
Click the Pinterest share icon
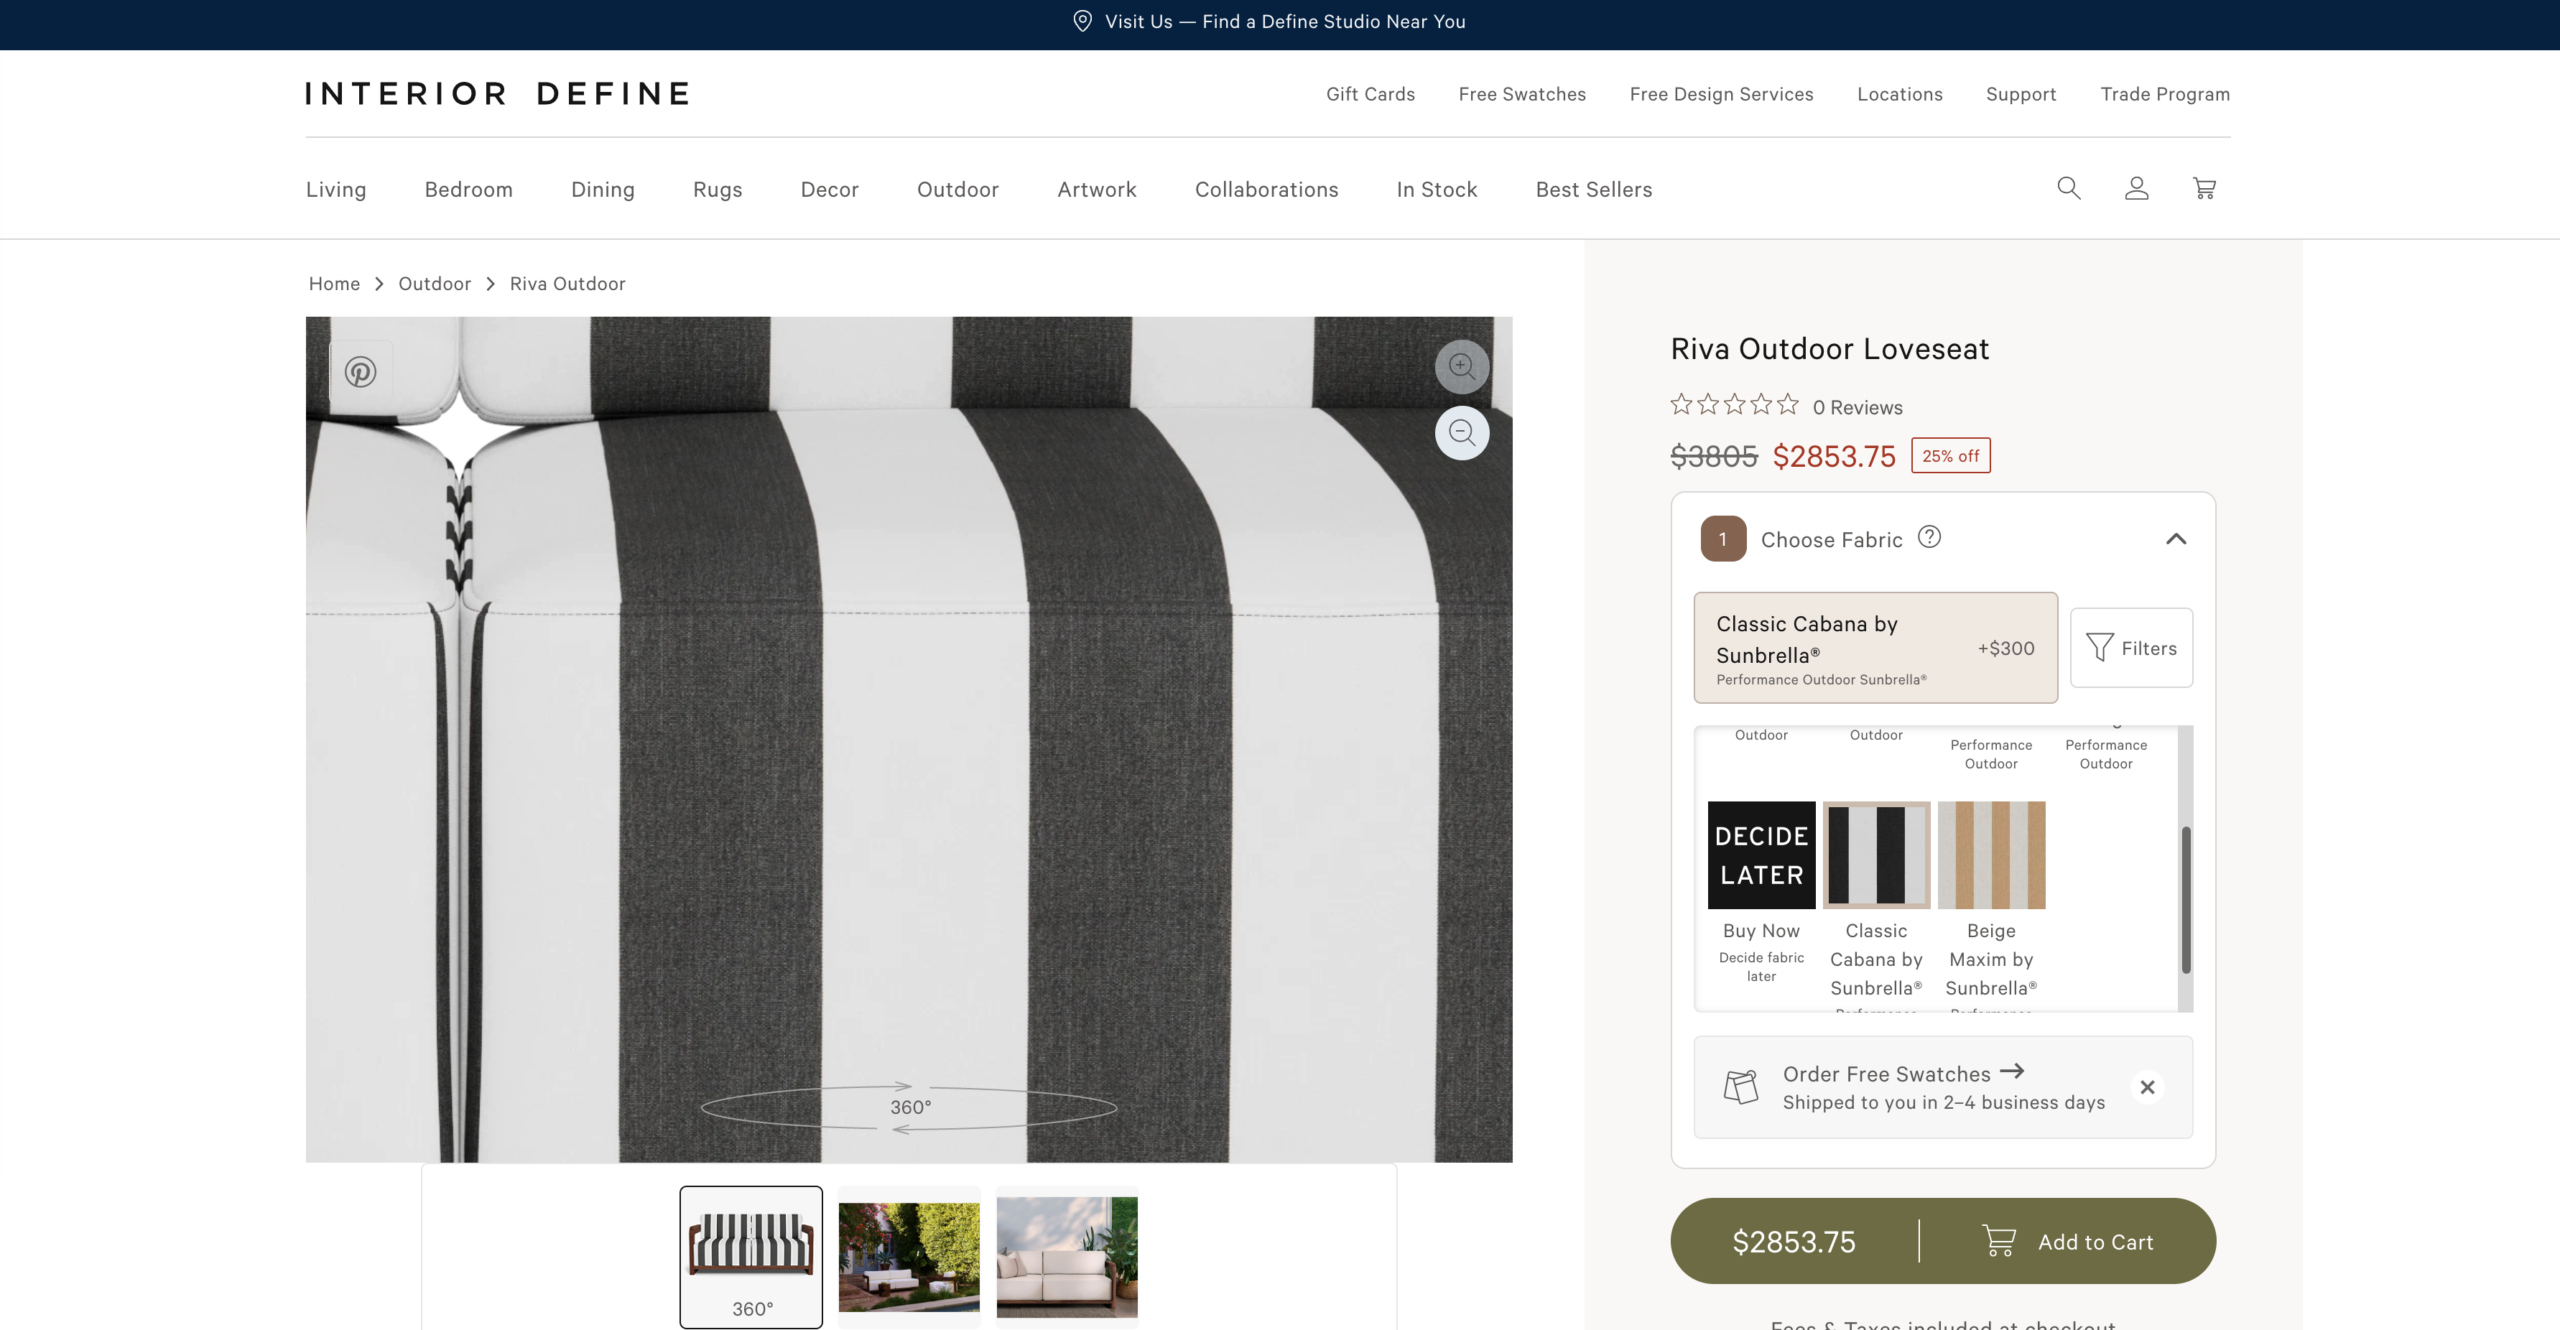360,372
